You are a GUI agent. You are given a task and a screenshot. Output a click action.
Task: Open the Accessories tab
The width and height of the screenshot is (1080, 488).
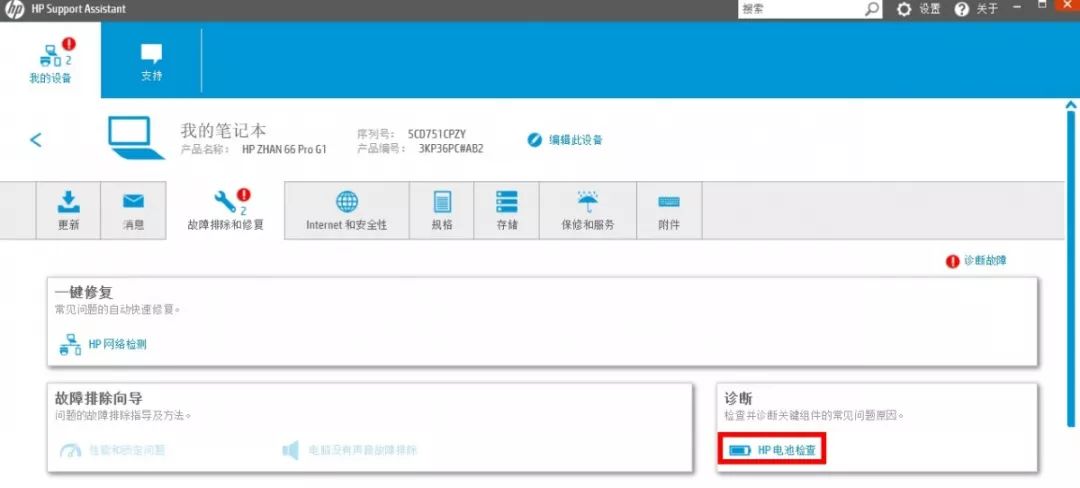[669, 211]
